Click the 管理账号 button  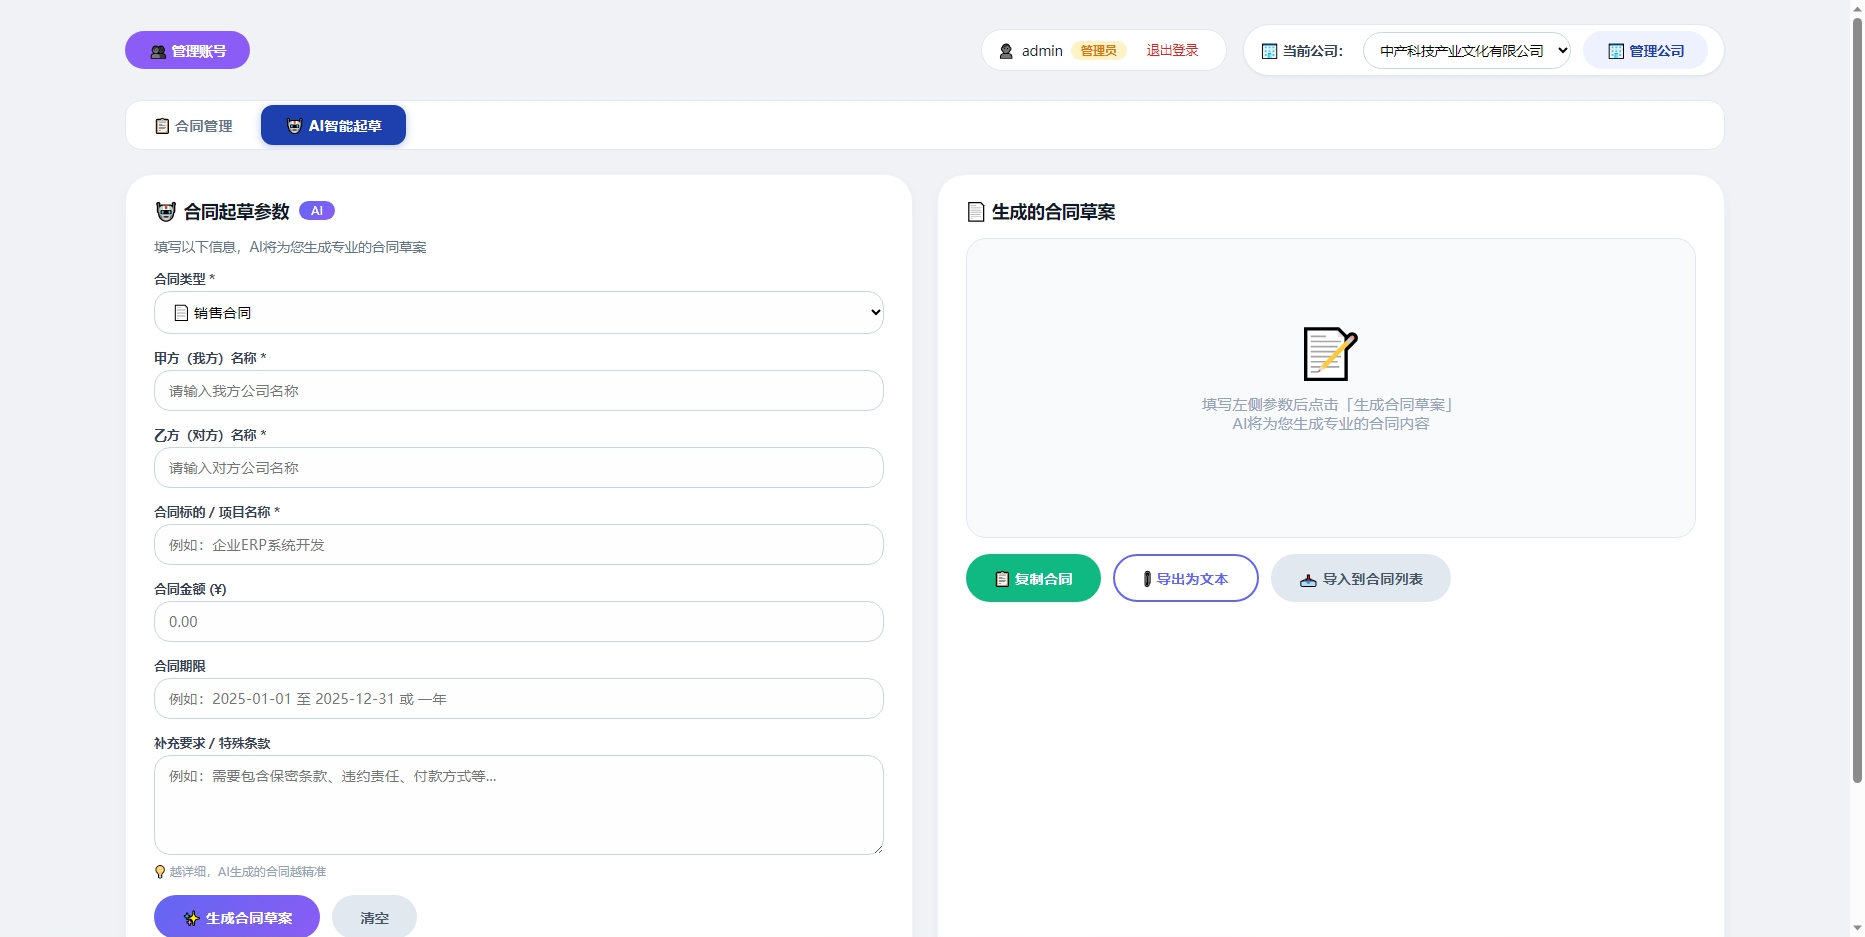click(x=187, y=50)
